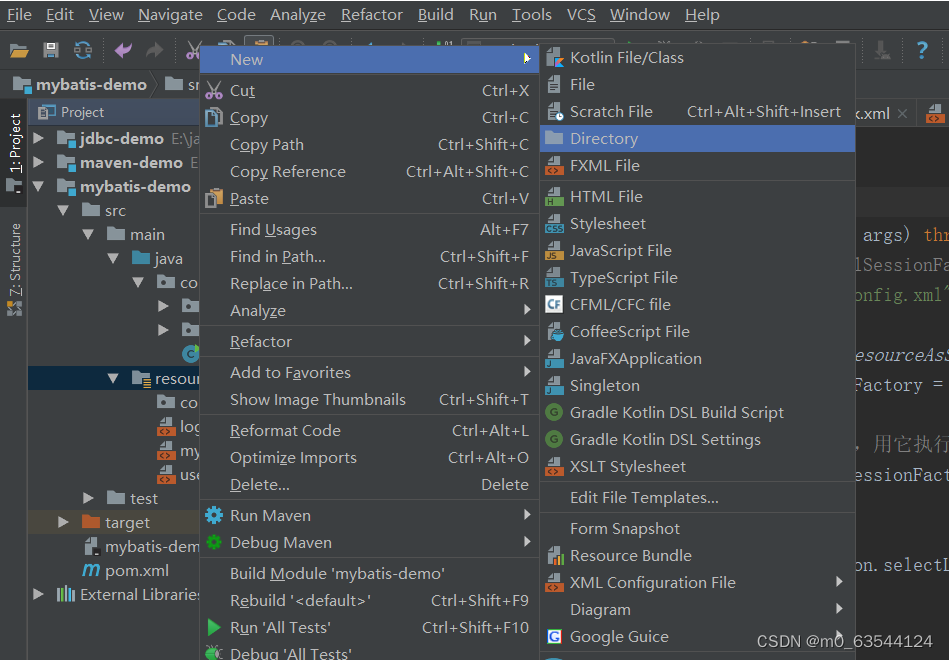This screenshot has width=949, height=660.
Task: Click the Synchronize refresh icon in the toolbar
Action: pos(82,49)
